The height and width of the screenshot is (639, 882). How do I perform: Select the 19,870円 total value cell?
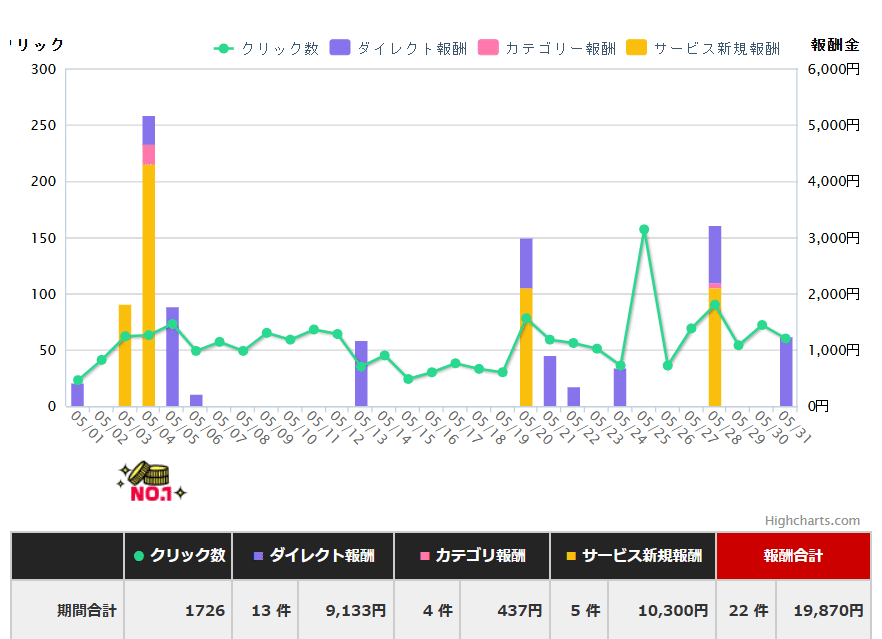[827, 608]
